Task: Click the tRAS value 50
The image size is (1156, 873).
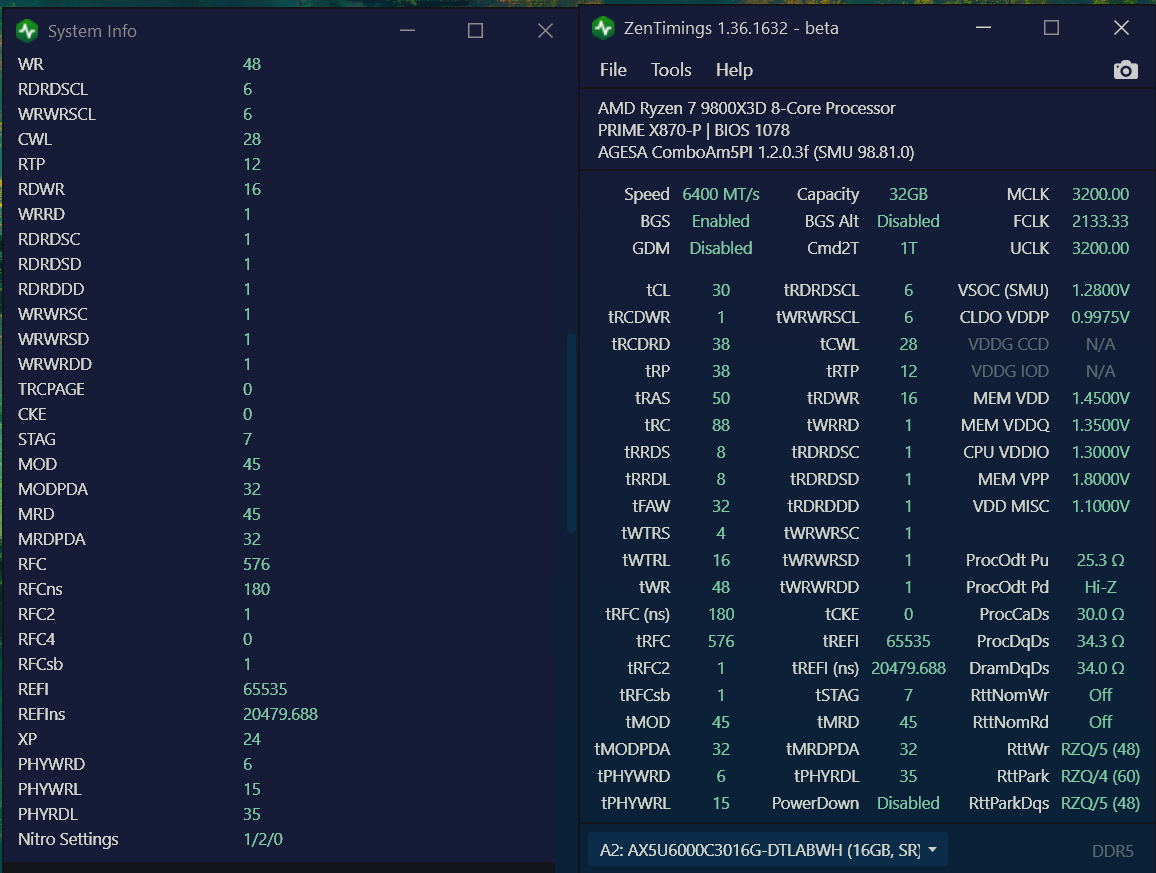Action: [720, 398]
